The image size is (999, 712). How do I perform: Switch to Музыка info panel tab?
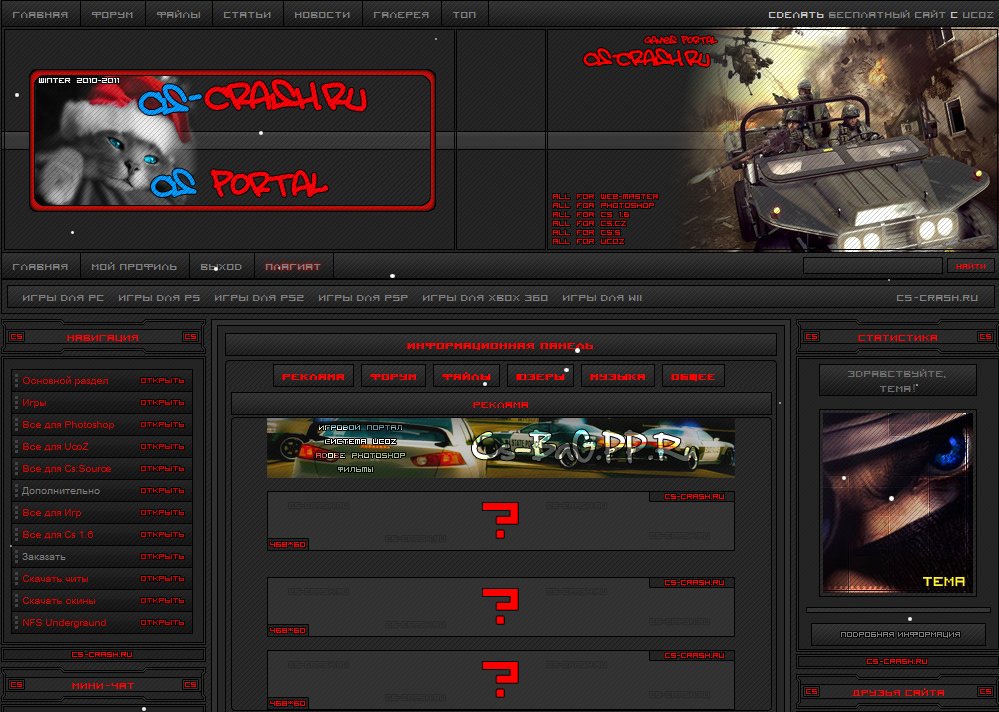(617, 376)
